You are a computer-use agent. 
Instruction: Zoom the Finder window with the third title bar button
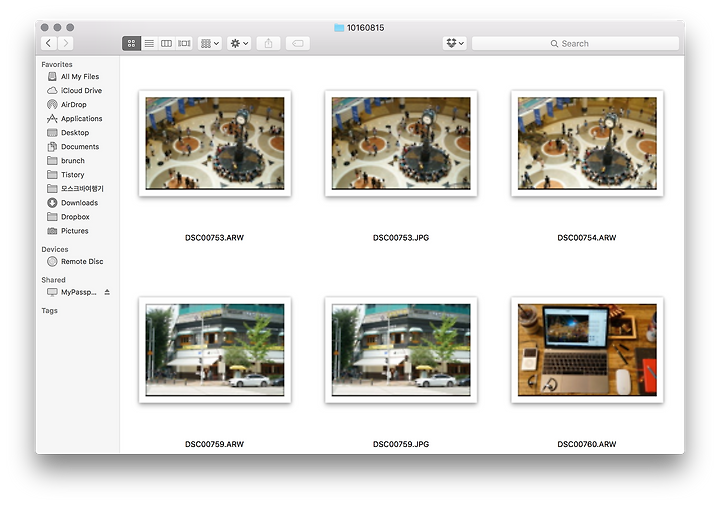70,28
